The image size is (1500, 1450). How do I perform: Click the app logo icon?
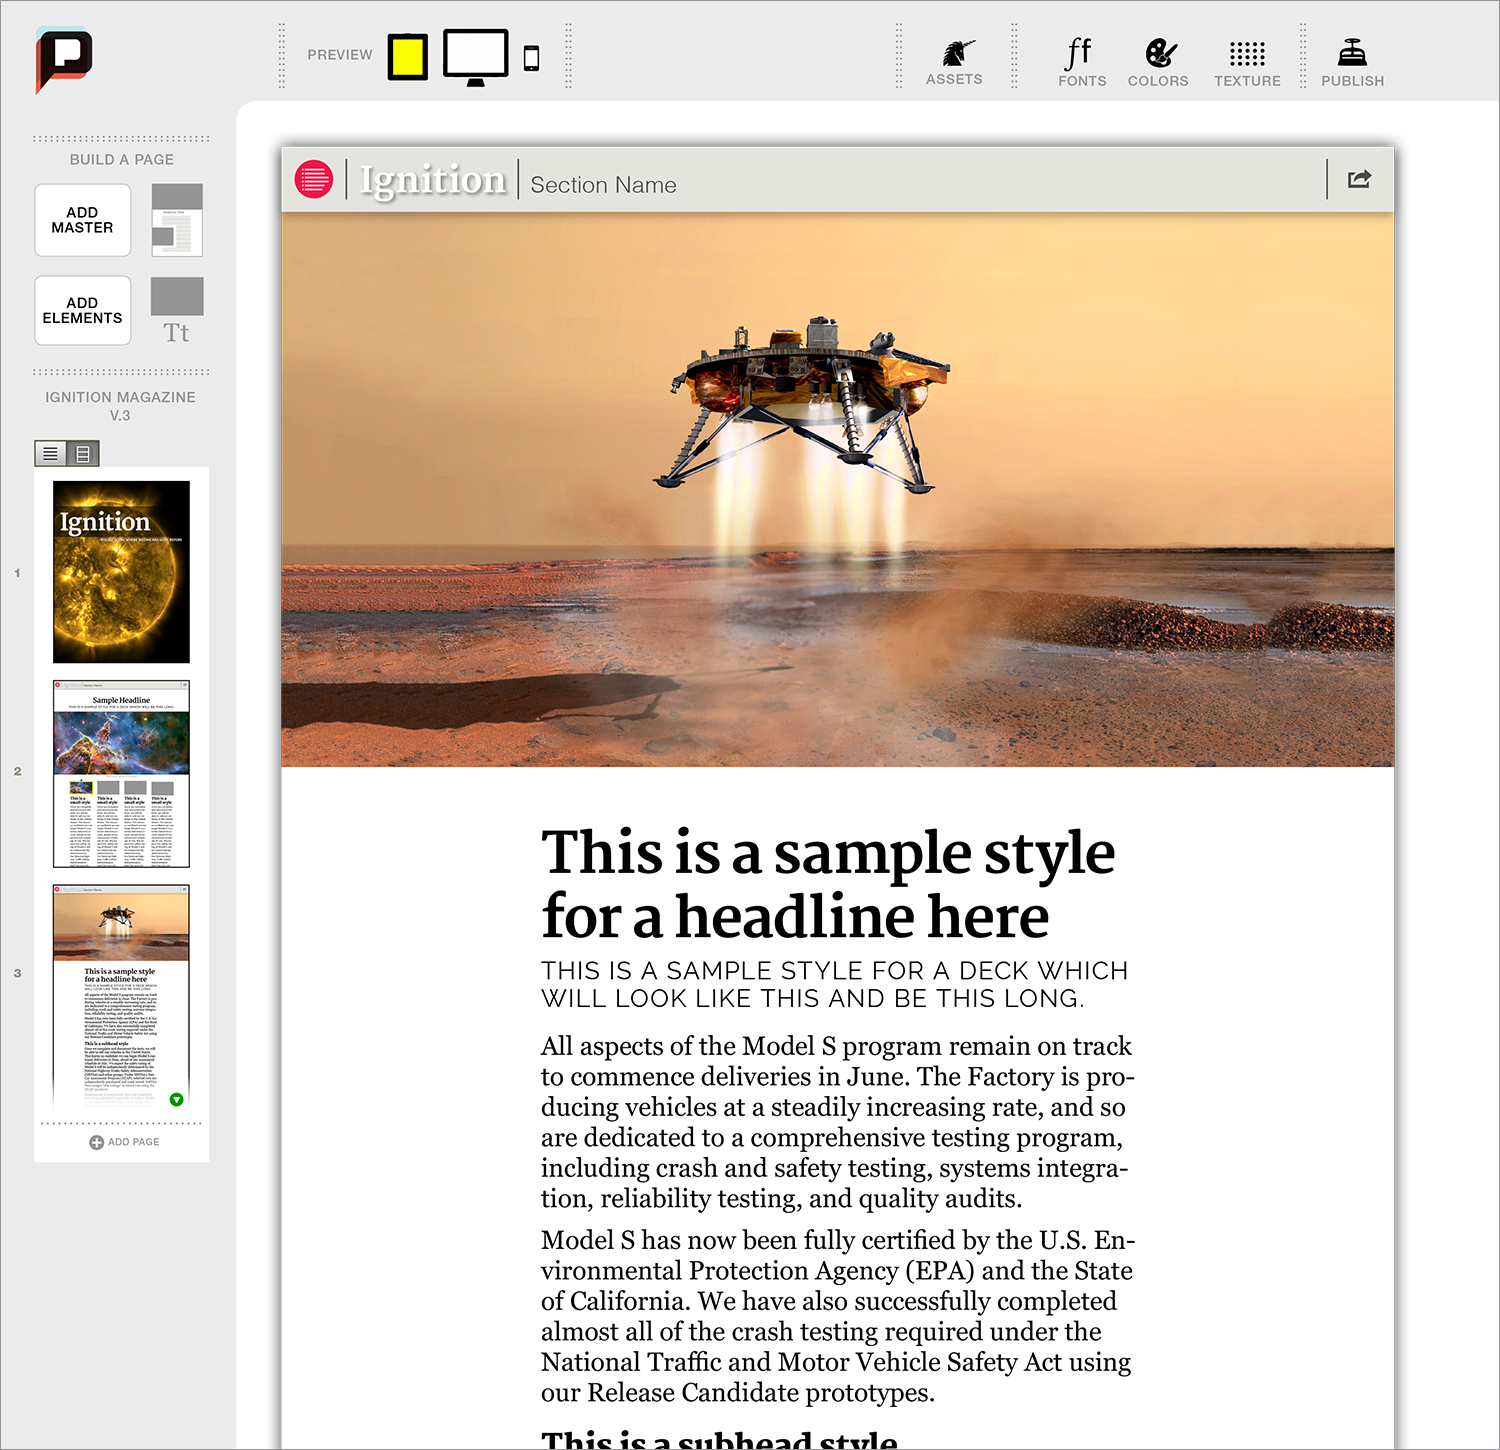64,60
